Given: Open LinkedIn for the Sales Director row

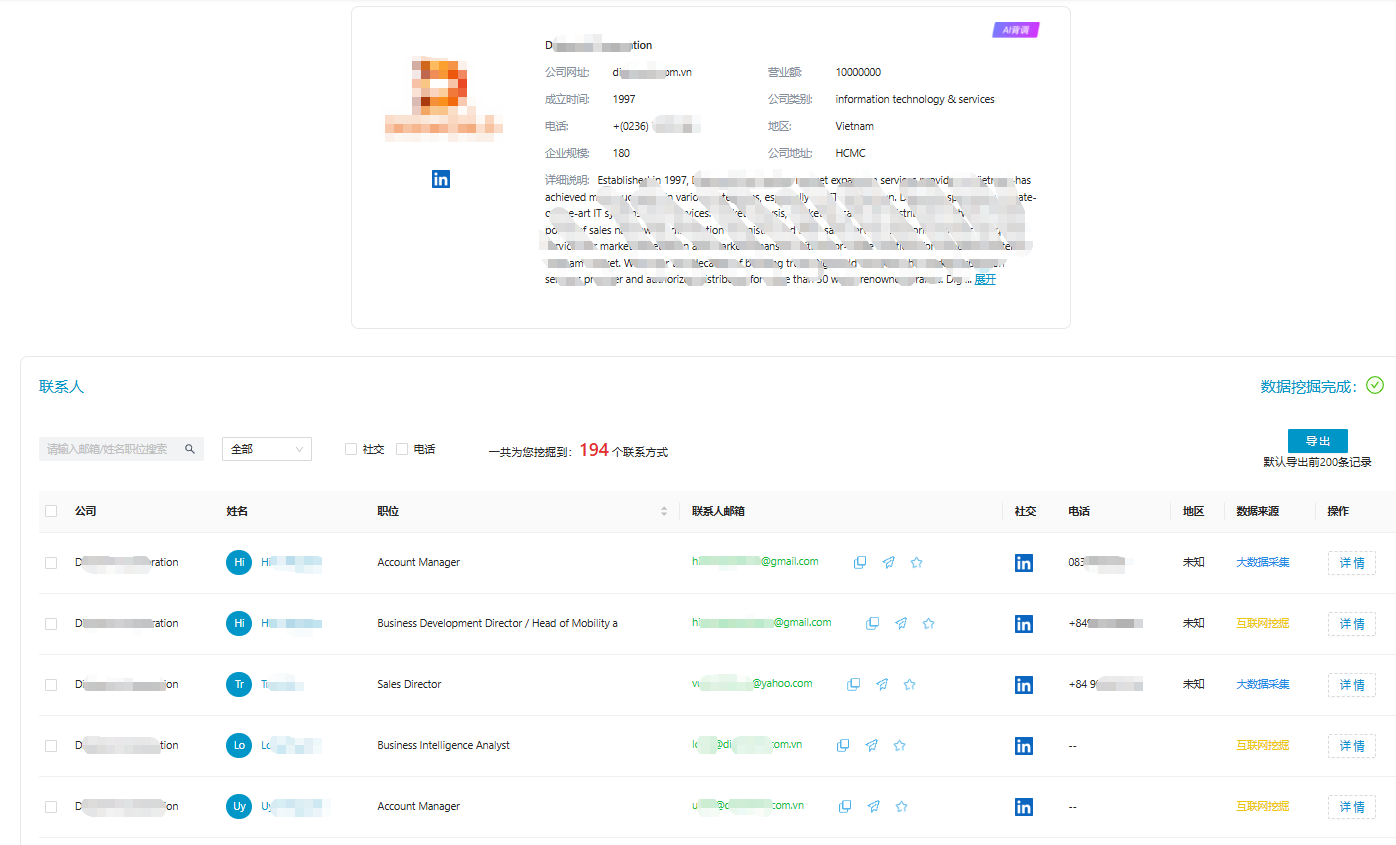Looking at the screenshot, I should tap(1023, 685).
